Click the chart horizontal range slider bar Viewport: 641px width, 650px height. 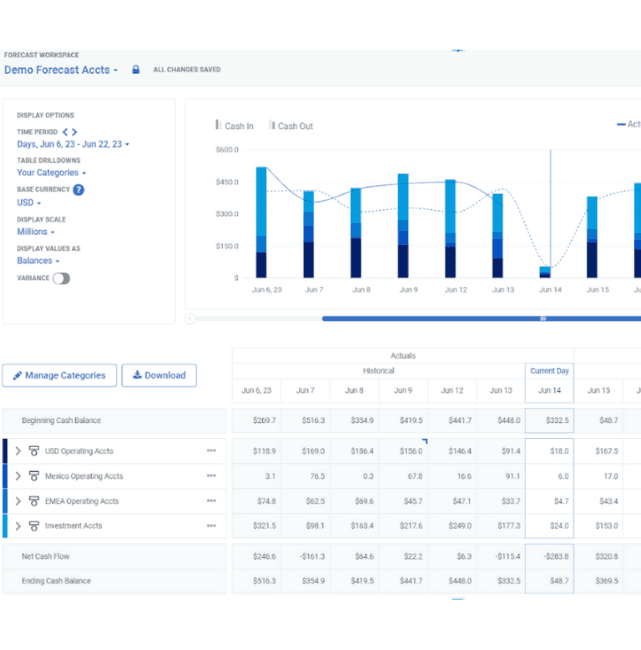(x=480, y=319)
